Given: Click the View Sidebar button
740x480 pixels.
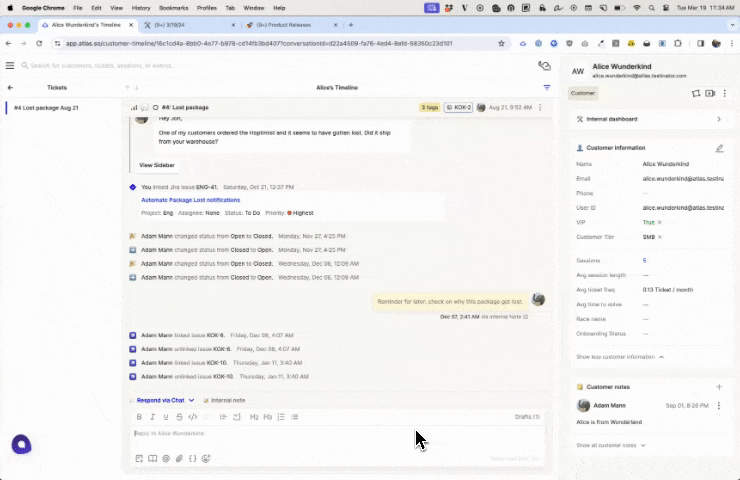Looking at the screenshot, I should 157,165.
